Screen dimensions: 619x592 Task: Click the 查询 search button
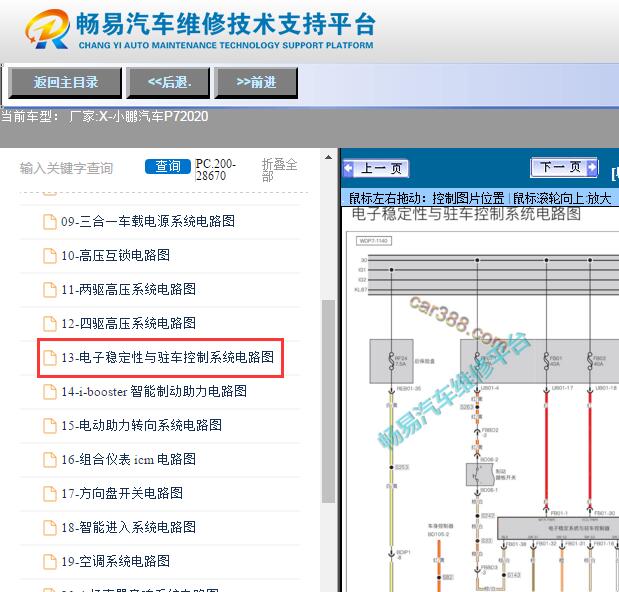(x=168, y=167)
